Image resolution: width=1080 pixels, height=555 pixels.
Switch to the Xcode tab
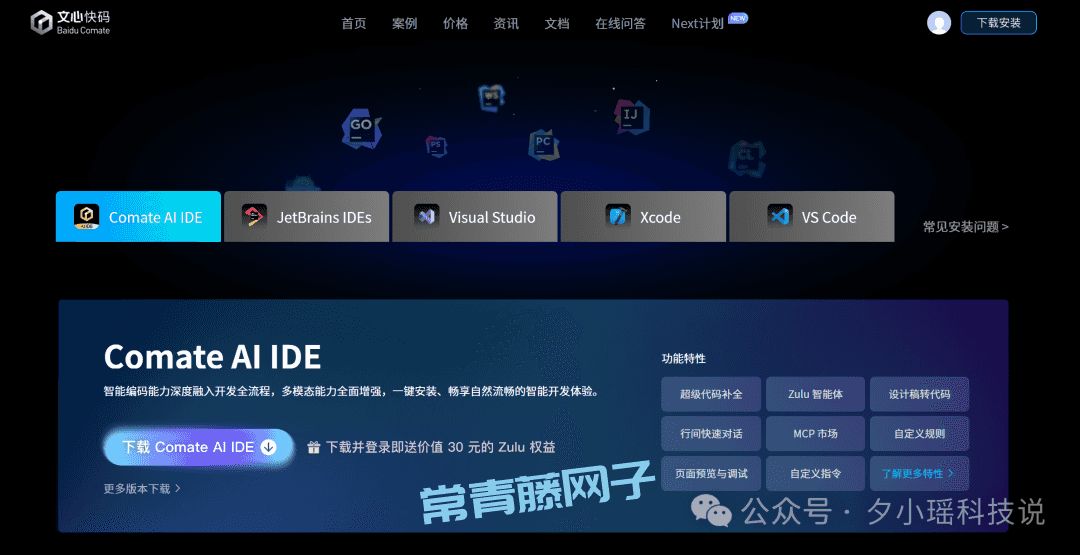pos(643,216)
